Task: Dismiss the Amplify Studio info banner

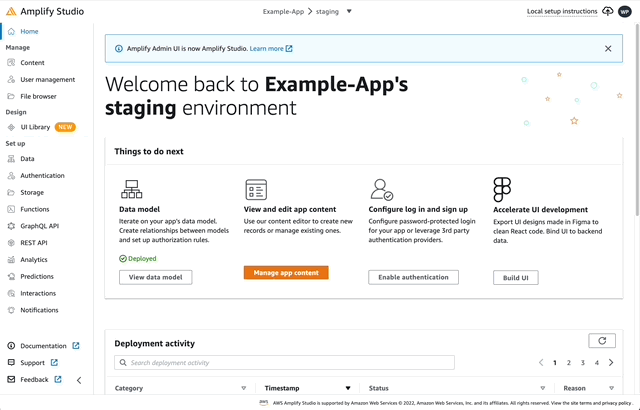Action: pos(608,49)
